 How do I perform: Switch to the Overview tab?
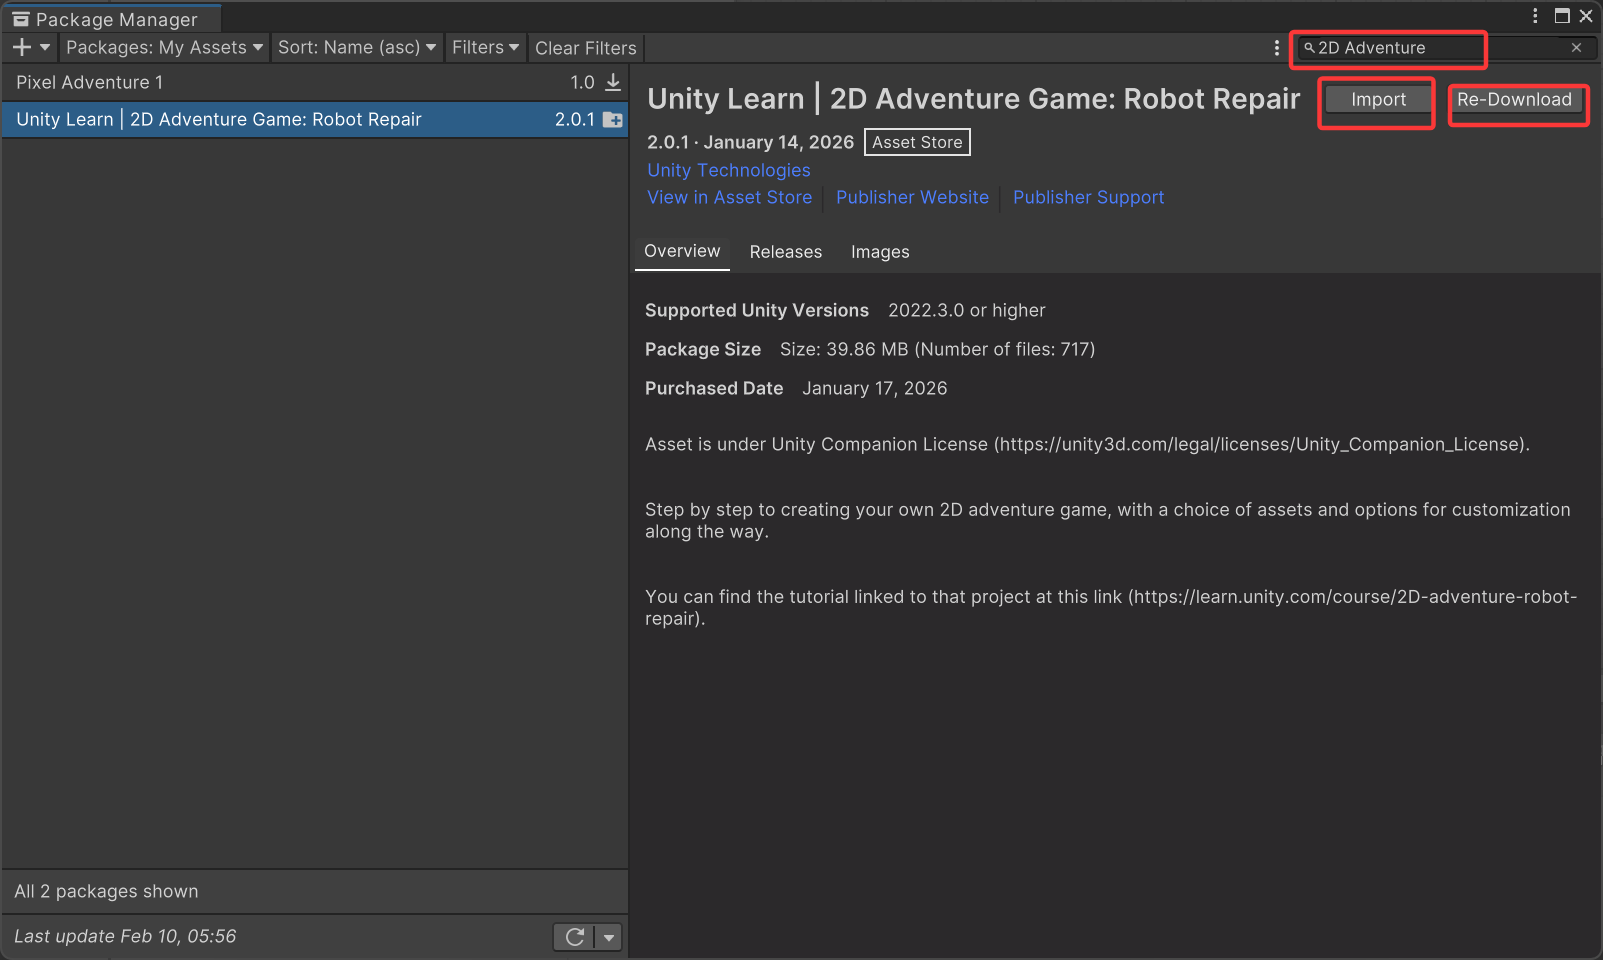point(682,251)
